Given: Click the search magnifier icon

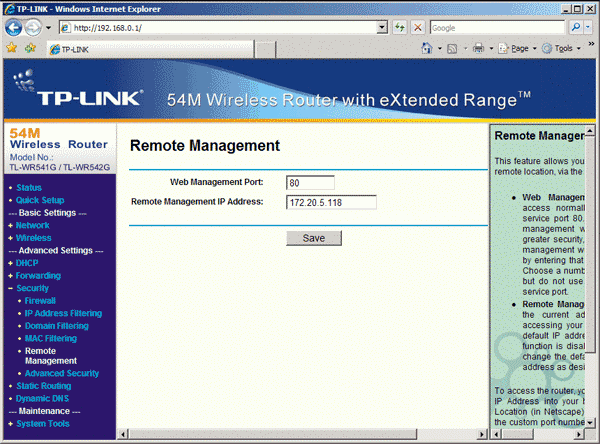Looking at the screenshot, I should [576, 27].
